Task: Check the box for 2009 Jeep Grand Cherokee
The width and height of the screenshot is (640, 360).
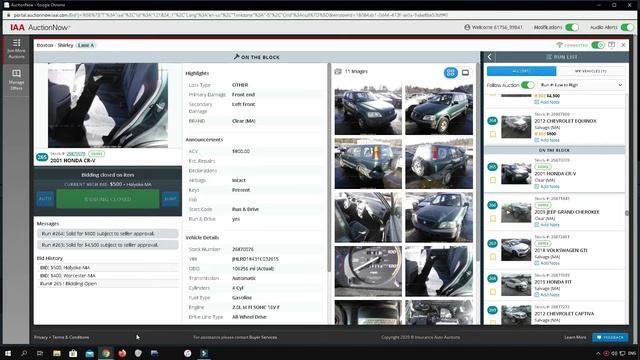Action: click(x=493, y=218)
